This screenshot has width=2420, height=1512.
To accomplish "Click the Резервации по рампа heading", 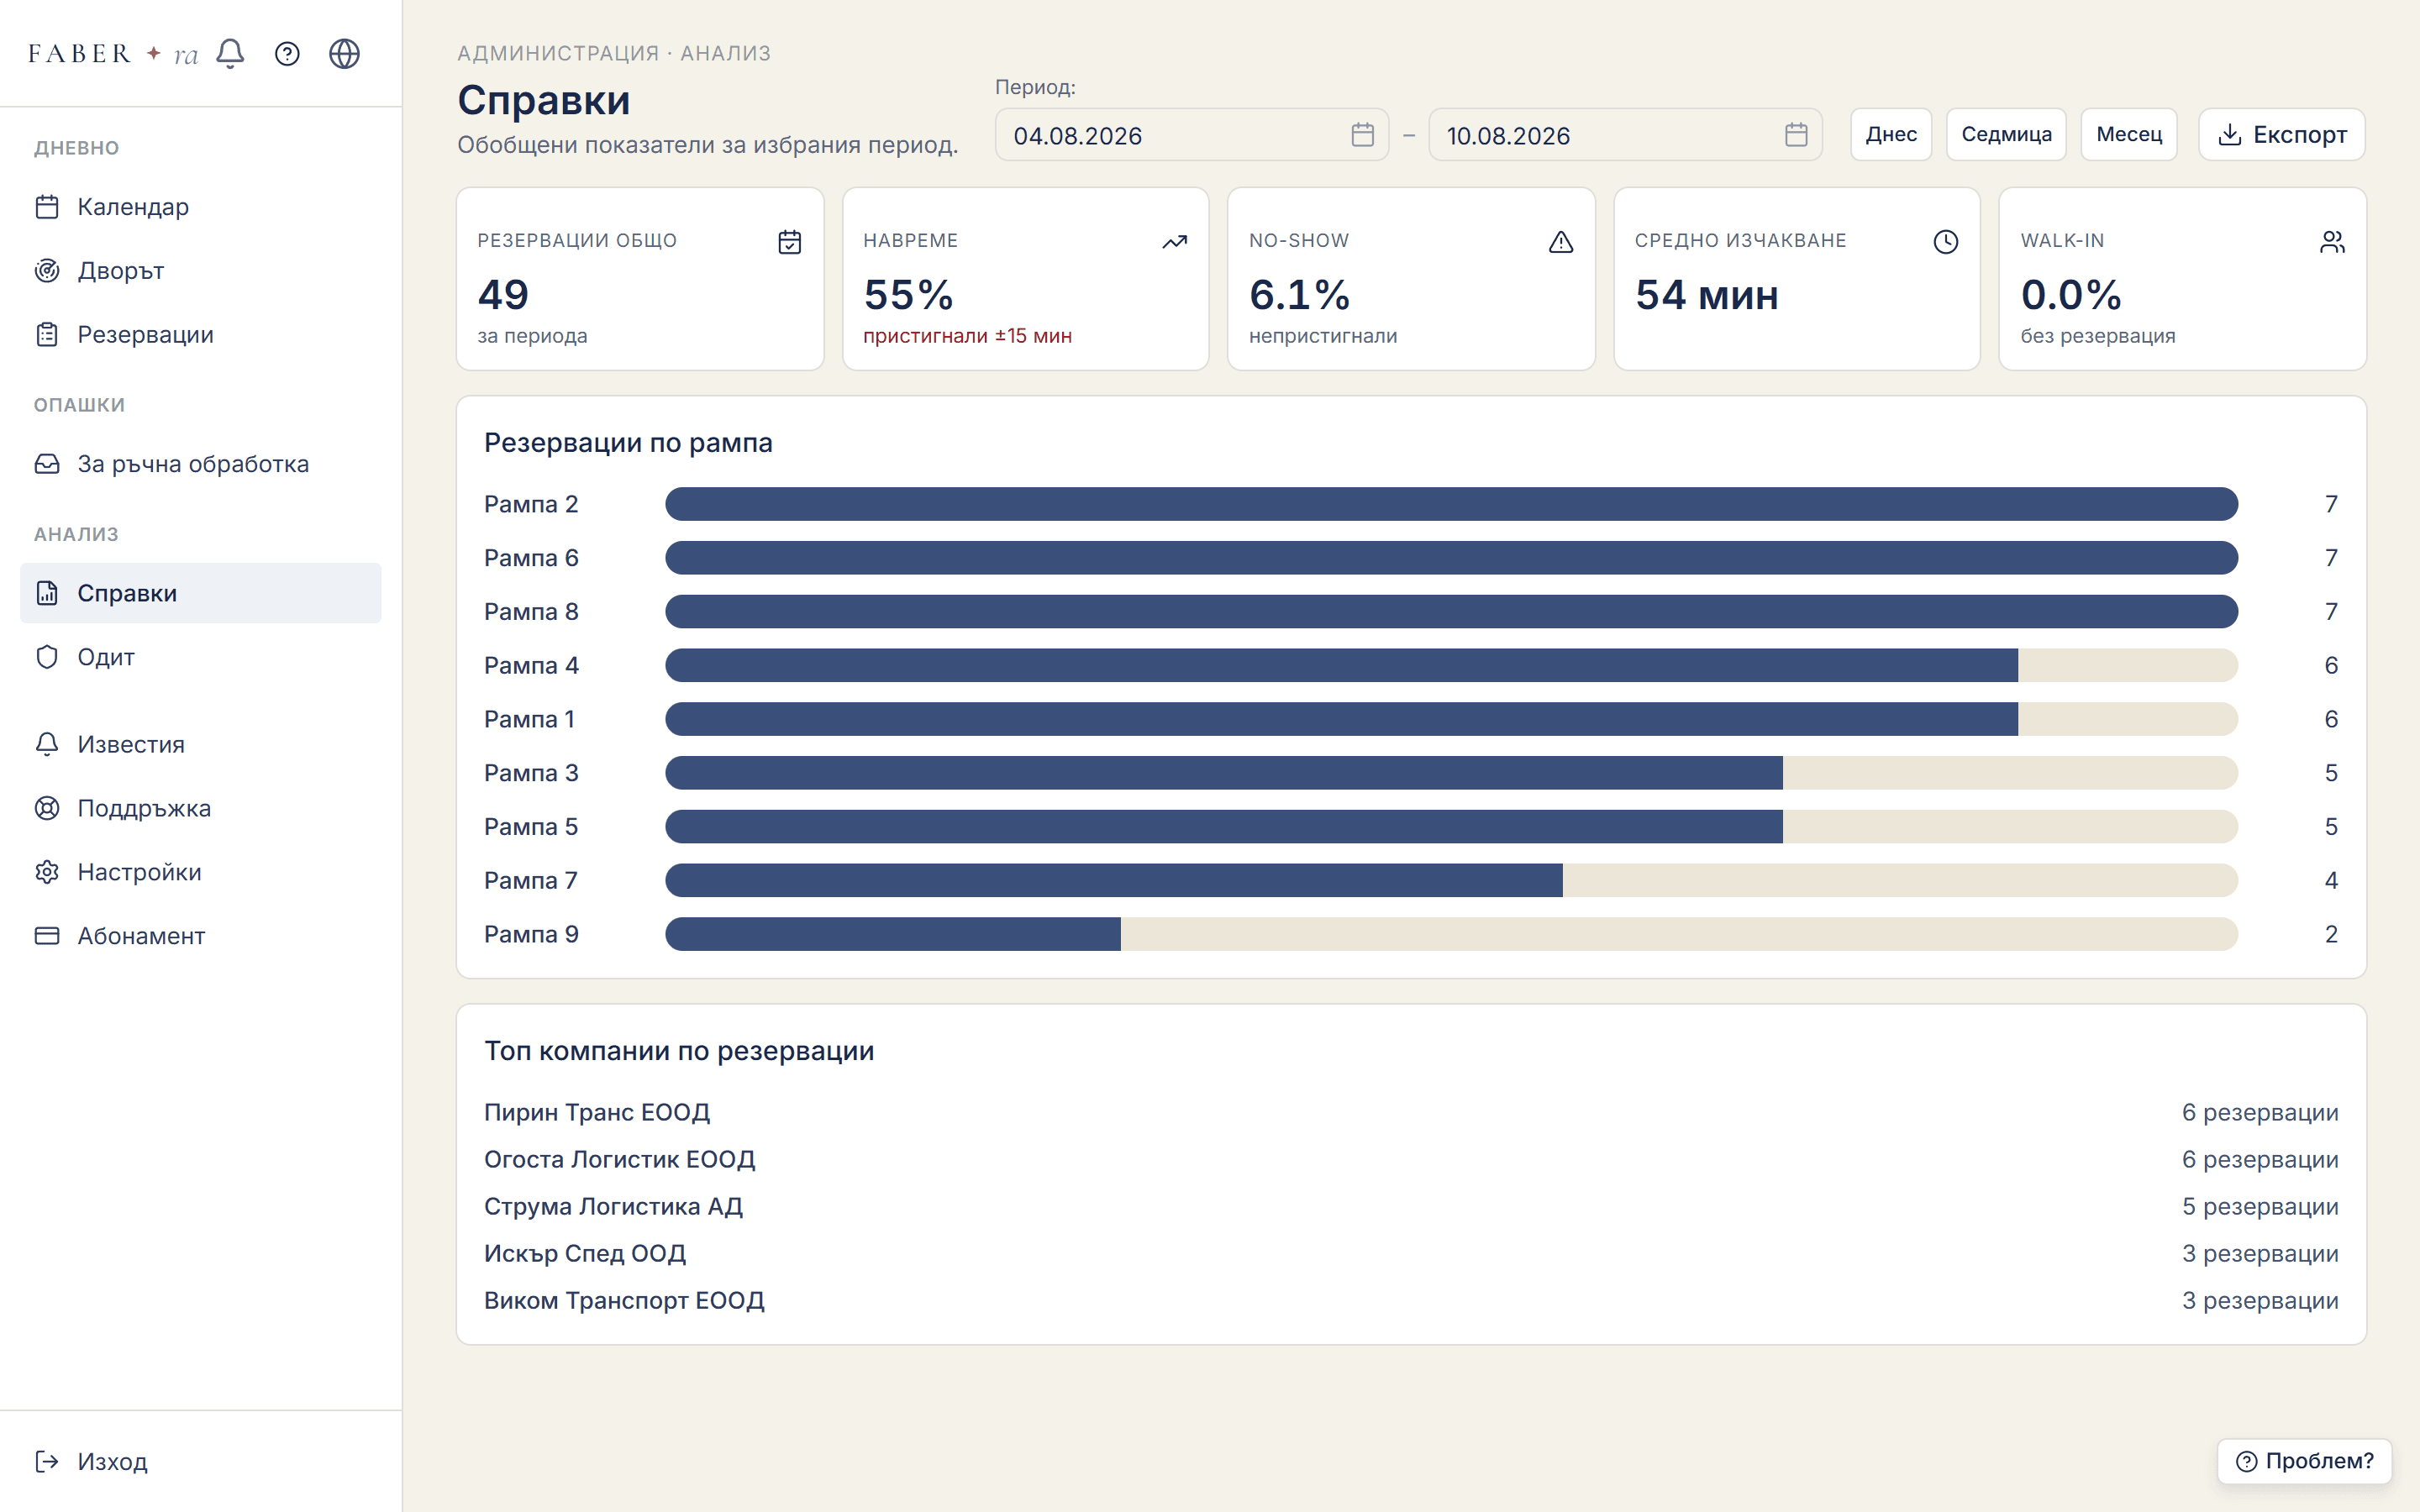I will (628, 443).
